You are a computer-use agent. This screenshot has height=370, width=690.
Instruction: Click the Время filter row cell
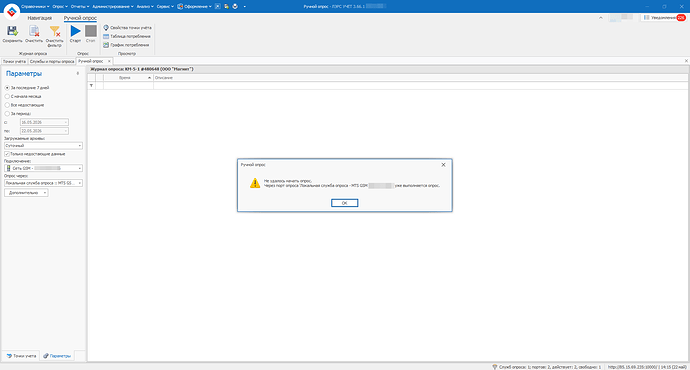point(128,86)
